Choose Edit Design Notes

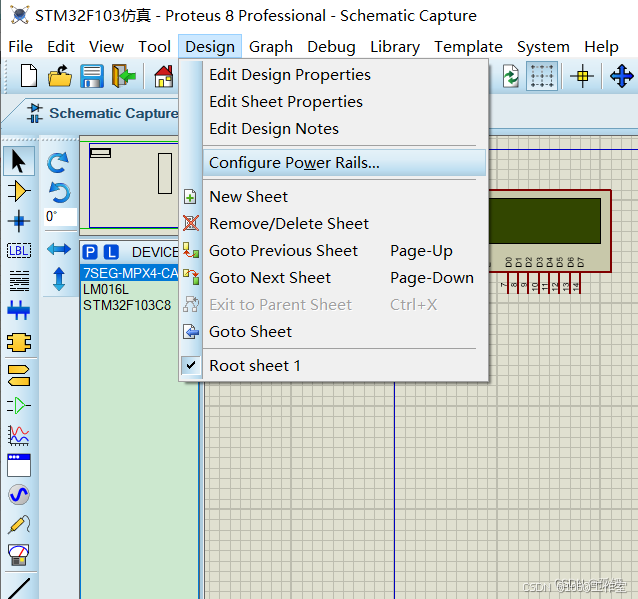[344, 129]
